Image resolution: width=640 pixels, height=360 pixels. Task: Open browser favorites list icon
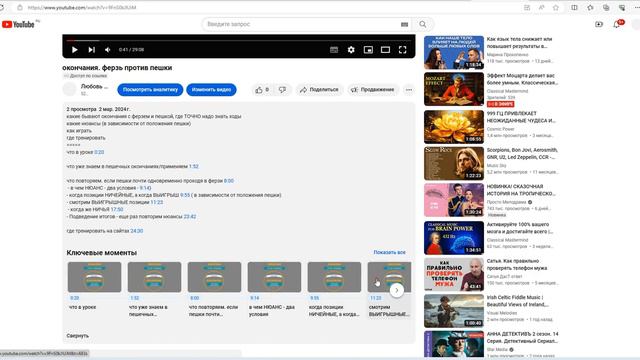click(590, 7)
